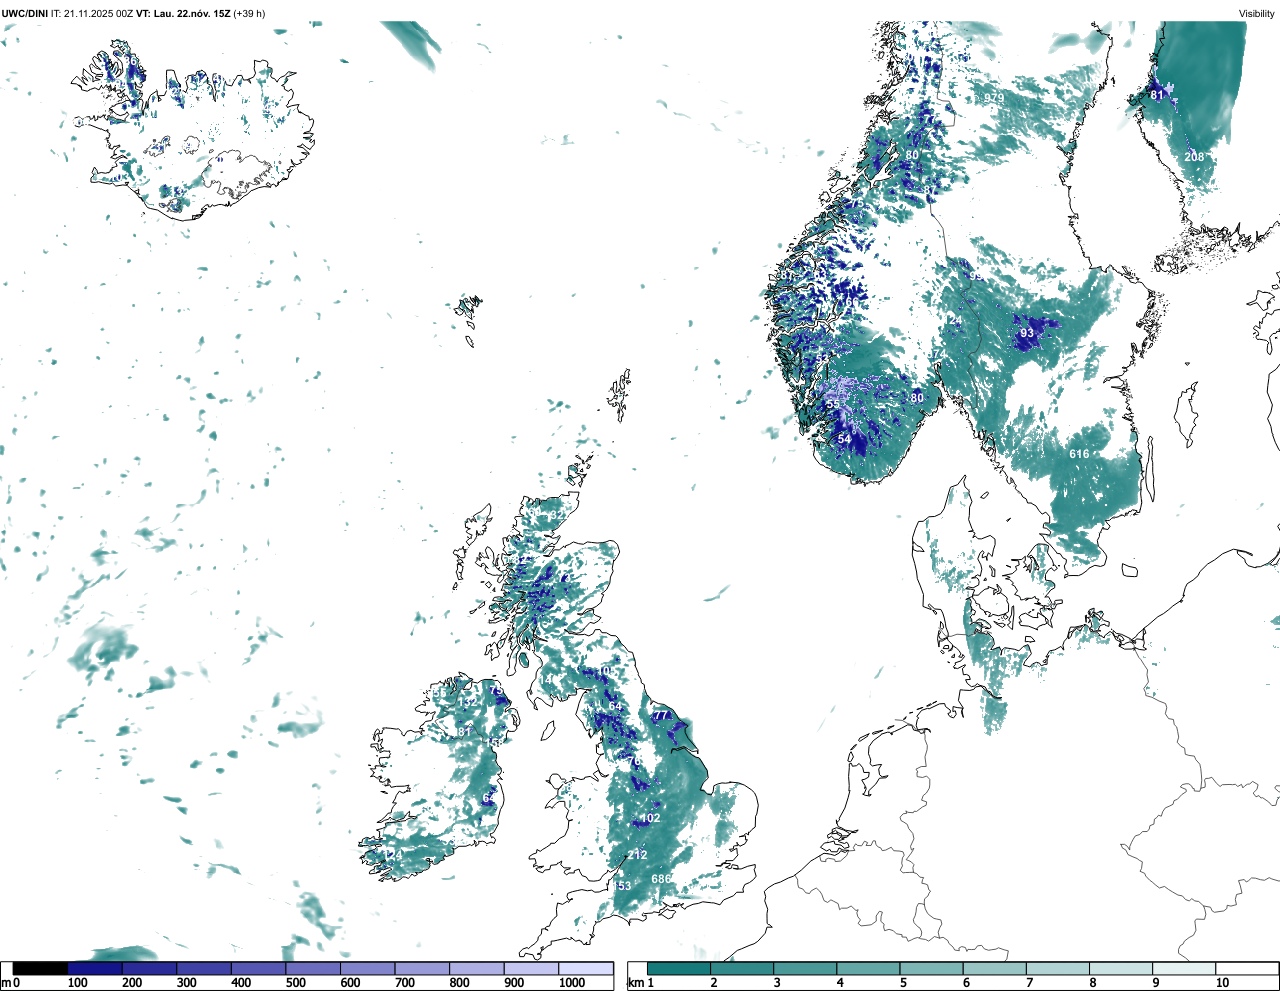This screenshot has width=1280, height=991.
Task: Click the UWC/DINI model name in header
Action: pos(24,13)
